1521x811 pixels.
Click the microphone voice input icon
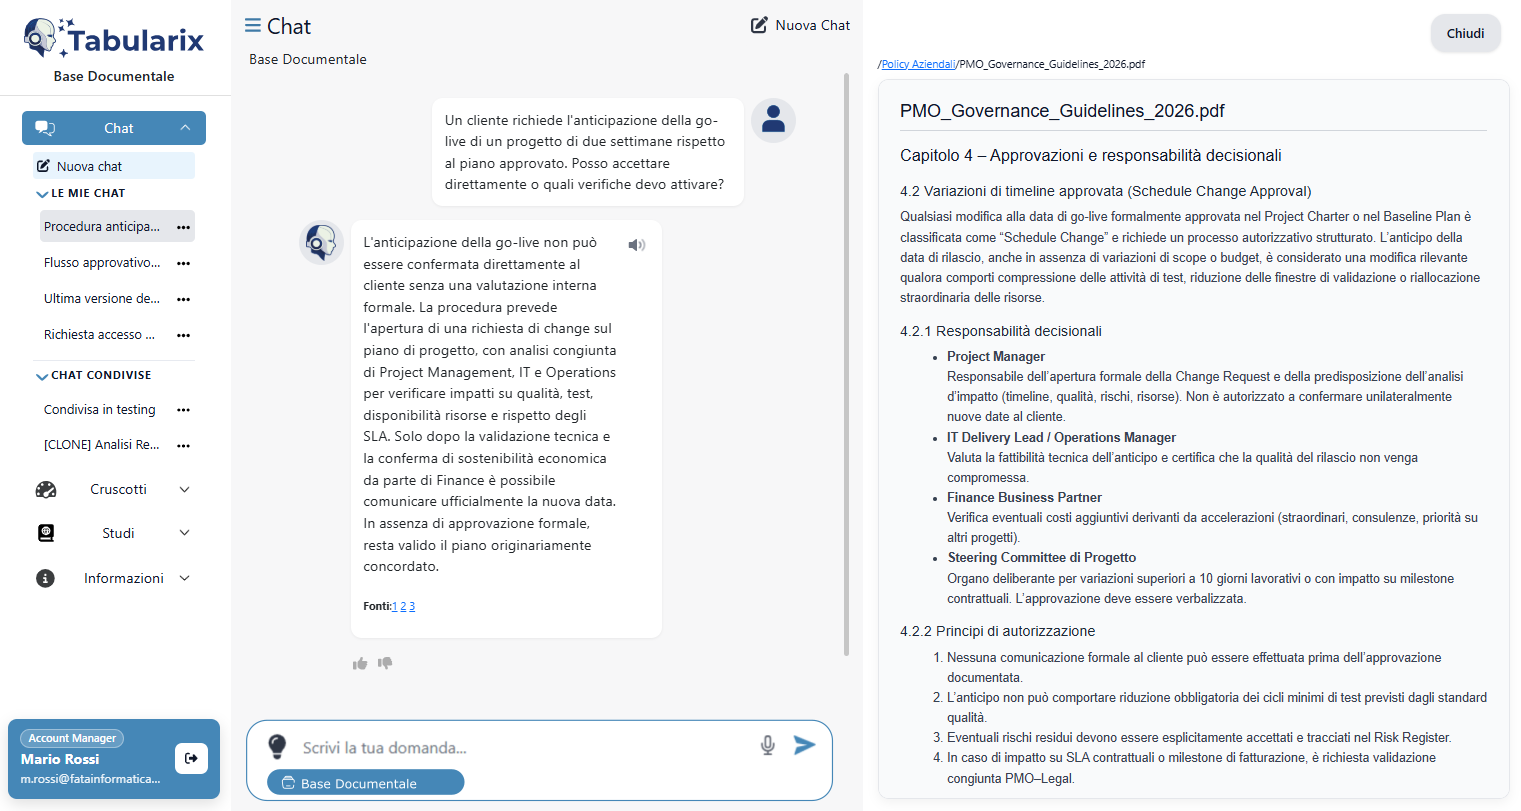coord(767,745)
